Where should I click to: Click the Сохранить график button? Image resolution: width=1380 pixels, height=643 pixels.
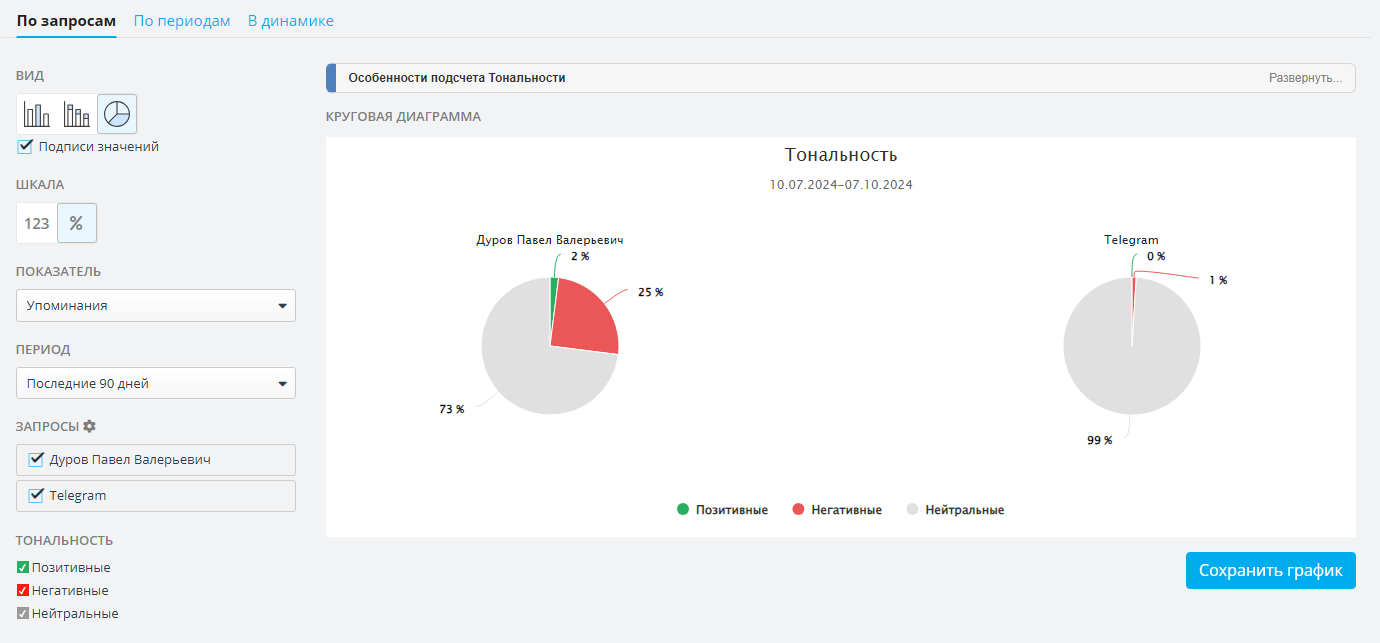(x=1271, y=571)
